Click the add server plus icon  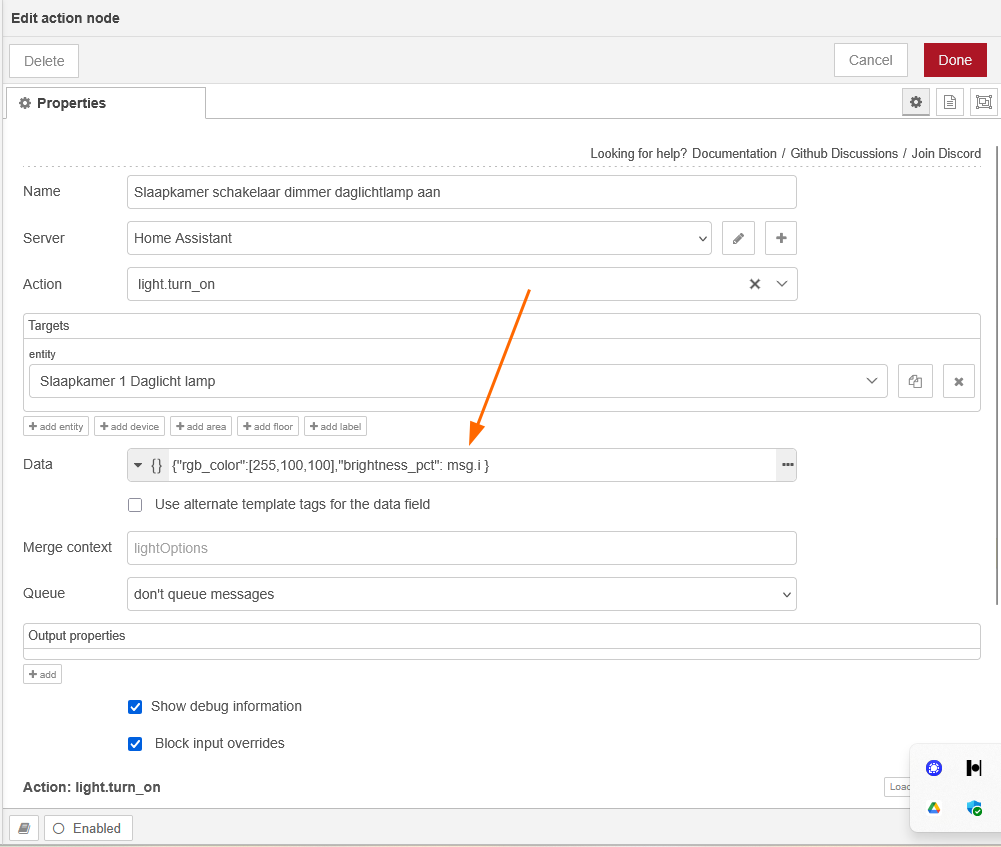click(x=781, y=238)
